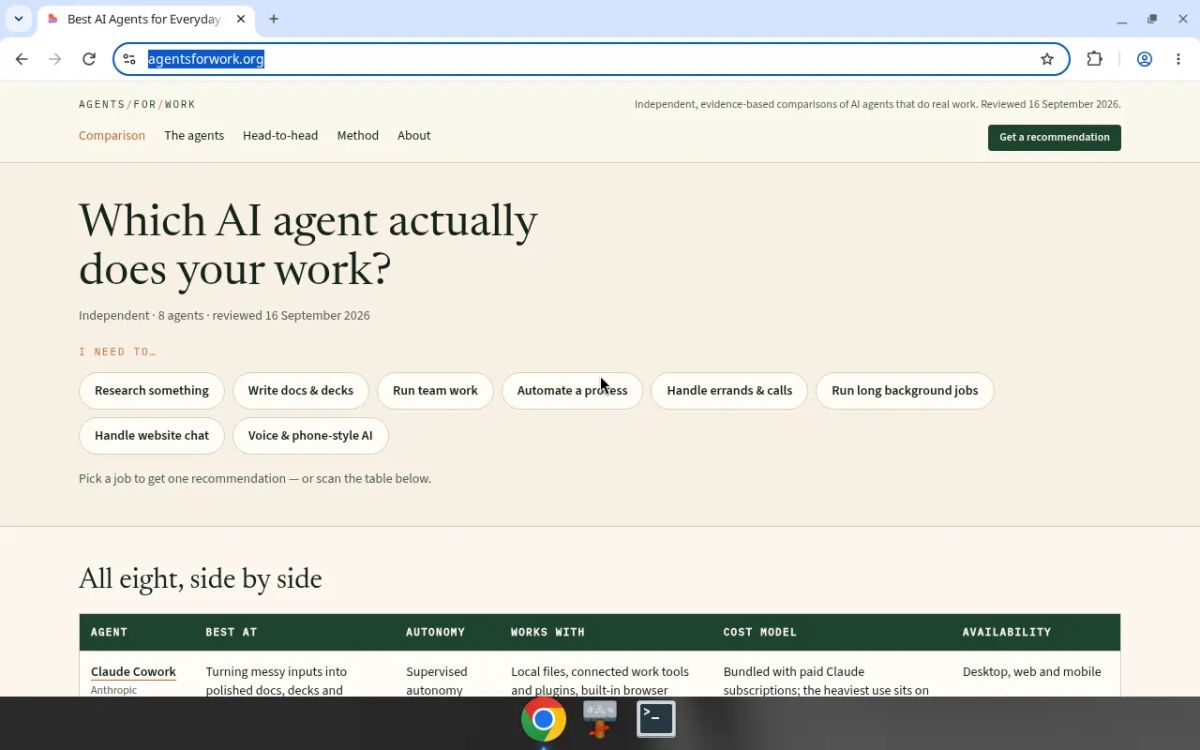This screenshot has height=750, width=1200.
Task: Go to Comparison nav item
Action: (x=112, y=136)
